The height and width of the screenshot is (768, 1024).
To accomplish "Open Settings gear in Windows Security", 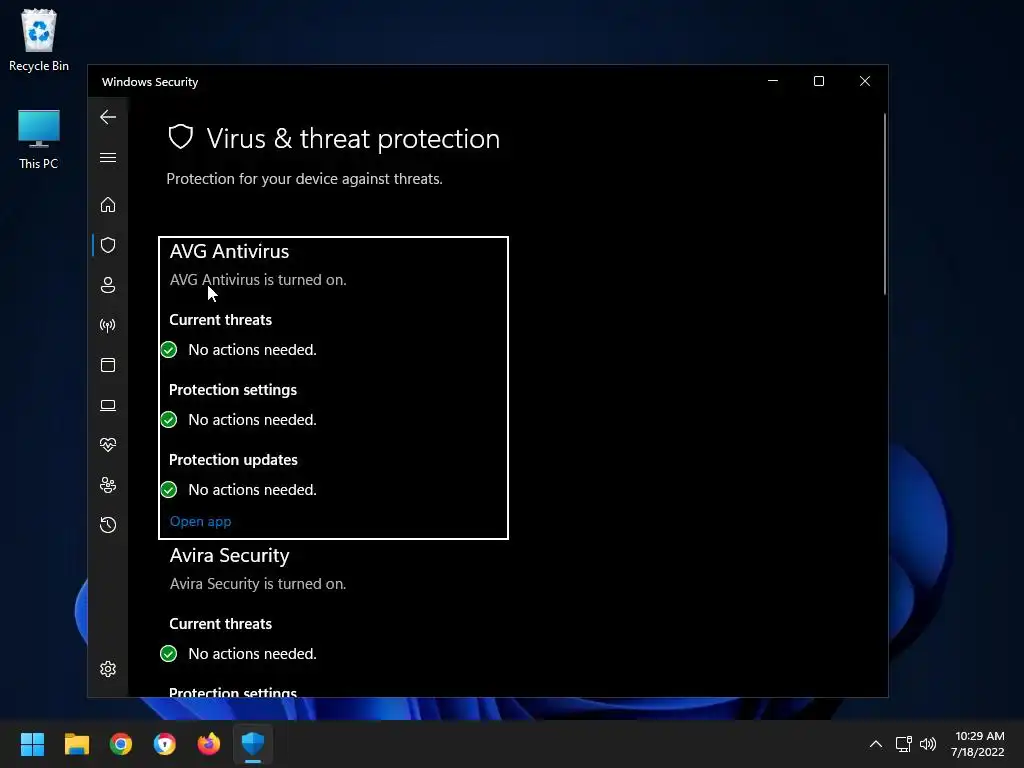I will point(108,669).
